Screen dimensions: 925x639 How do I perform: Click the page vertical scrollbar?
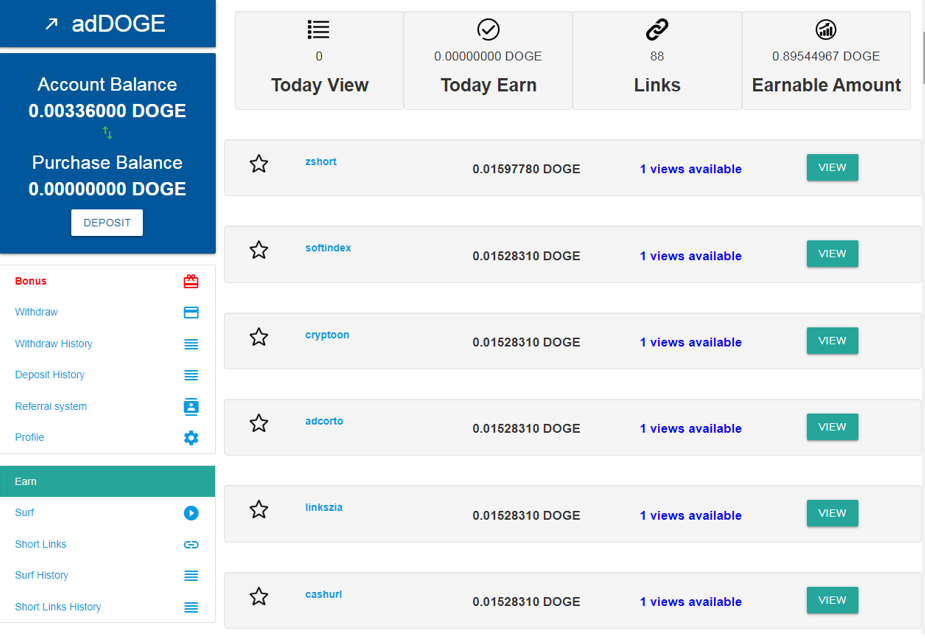(923, 59)
